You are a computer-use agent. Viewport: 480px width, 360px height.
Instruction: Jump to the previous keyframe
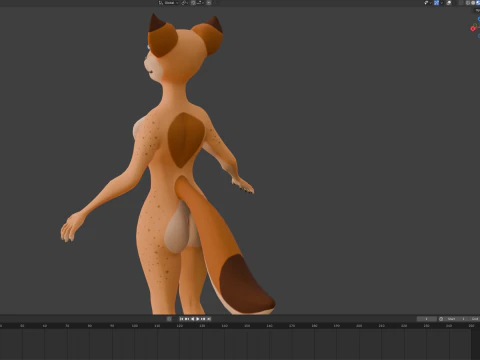187,319
